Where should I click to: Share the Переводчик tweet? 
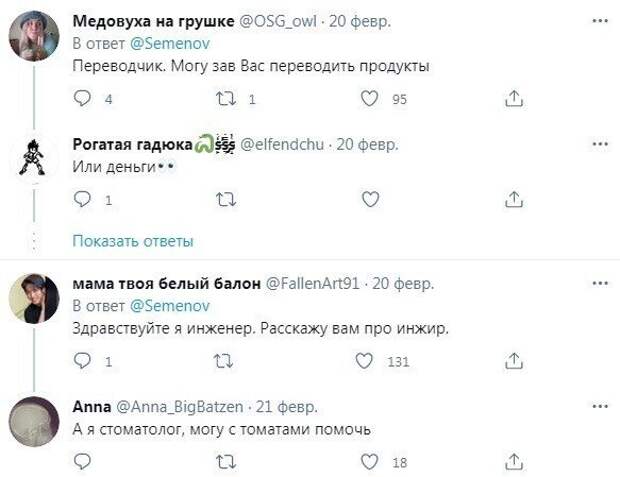click(x=514, y=99)
